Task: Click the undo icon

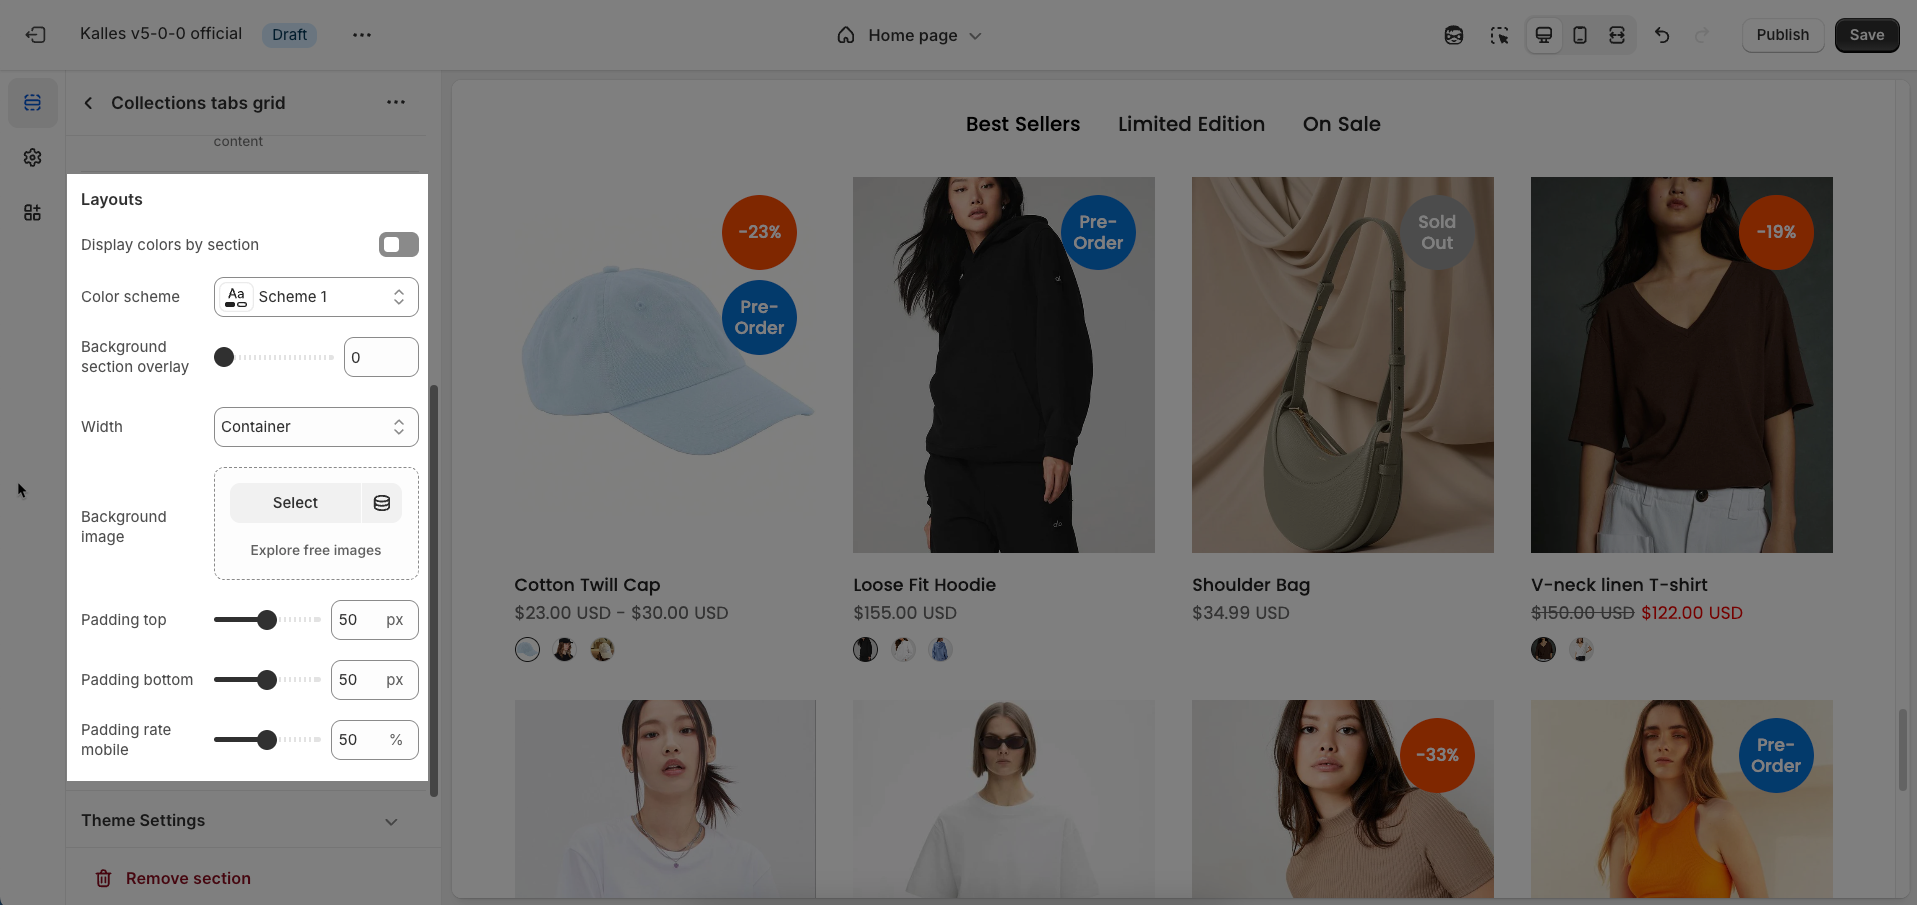Action: pyautogui.click(x=1662, y=35)
